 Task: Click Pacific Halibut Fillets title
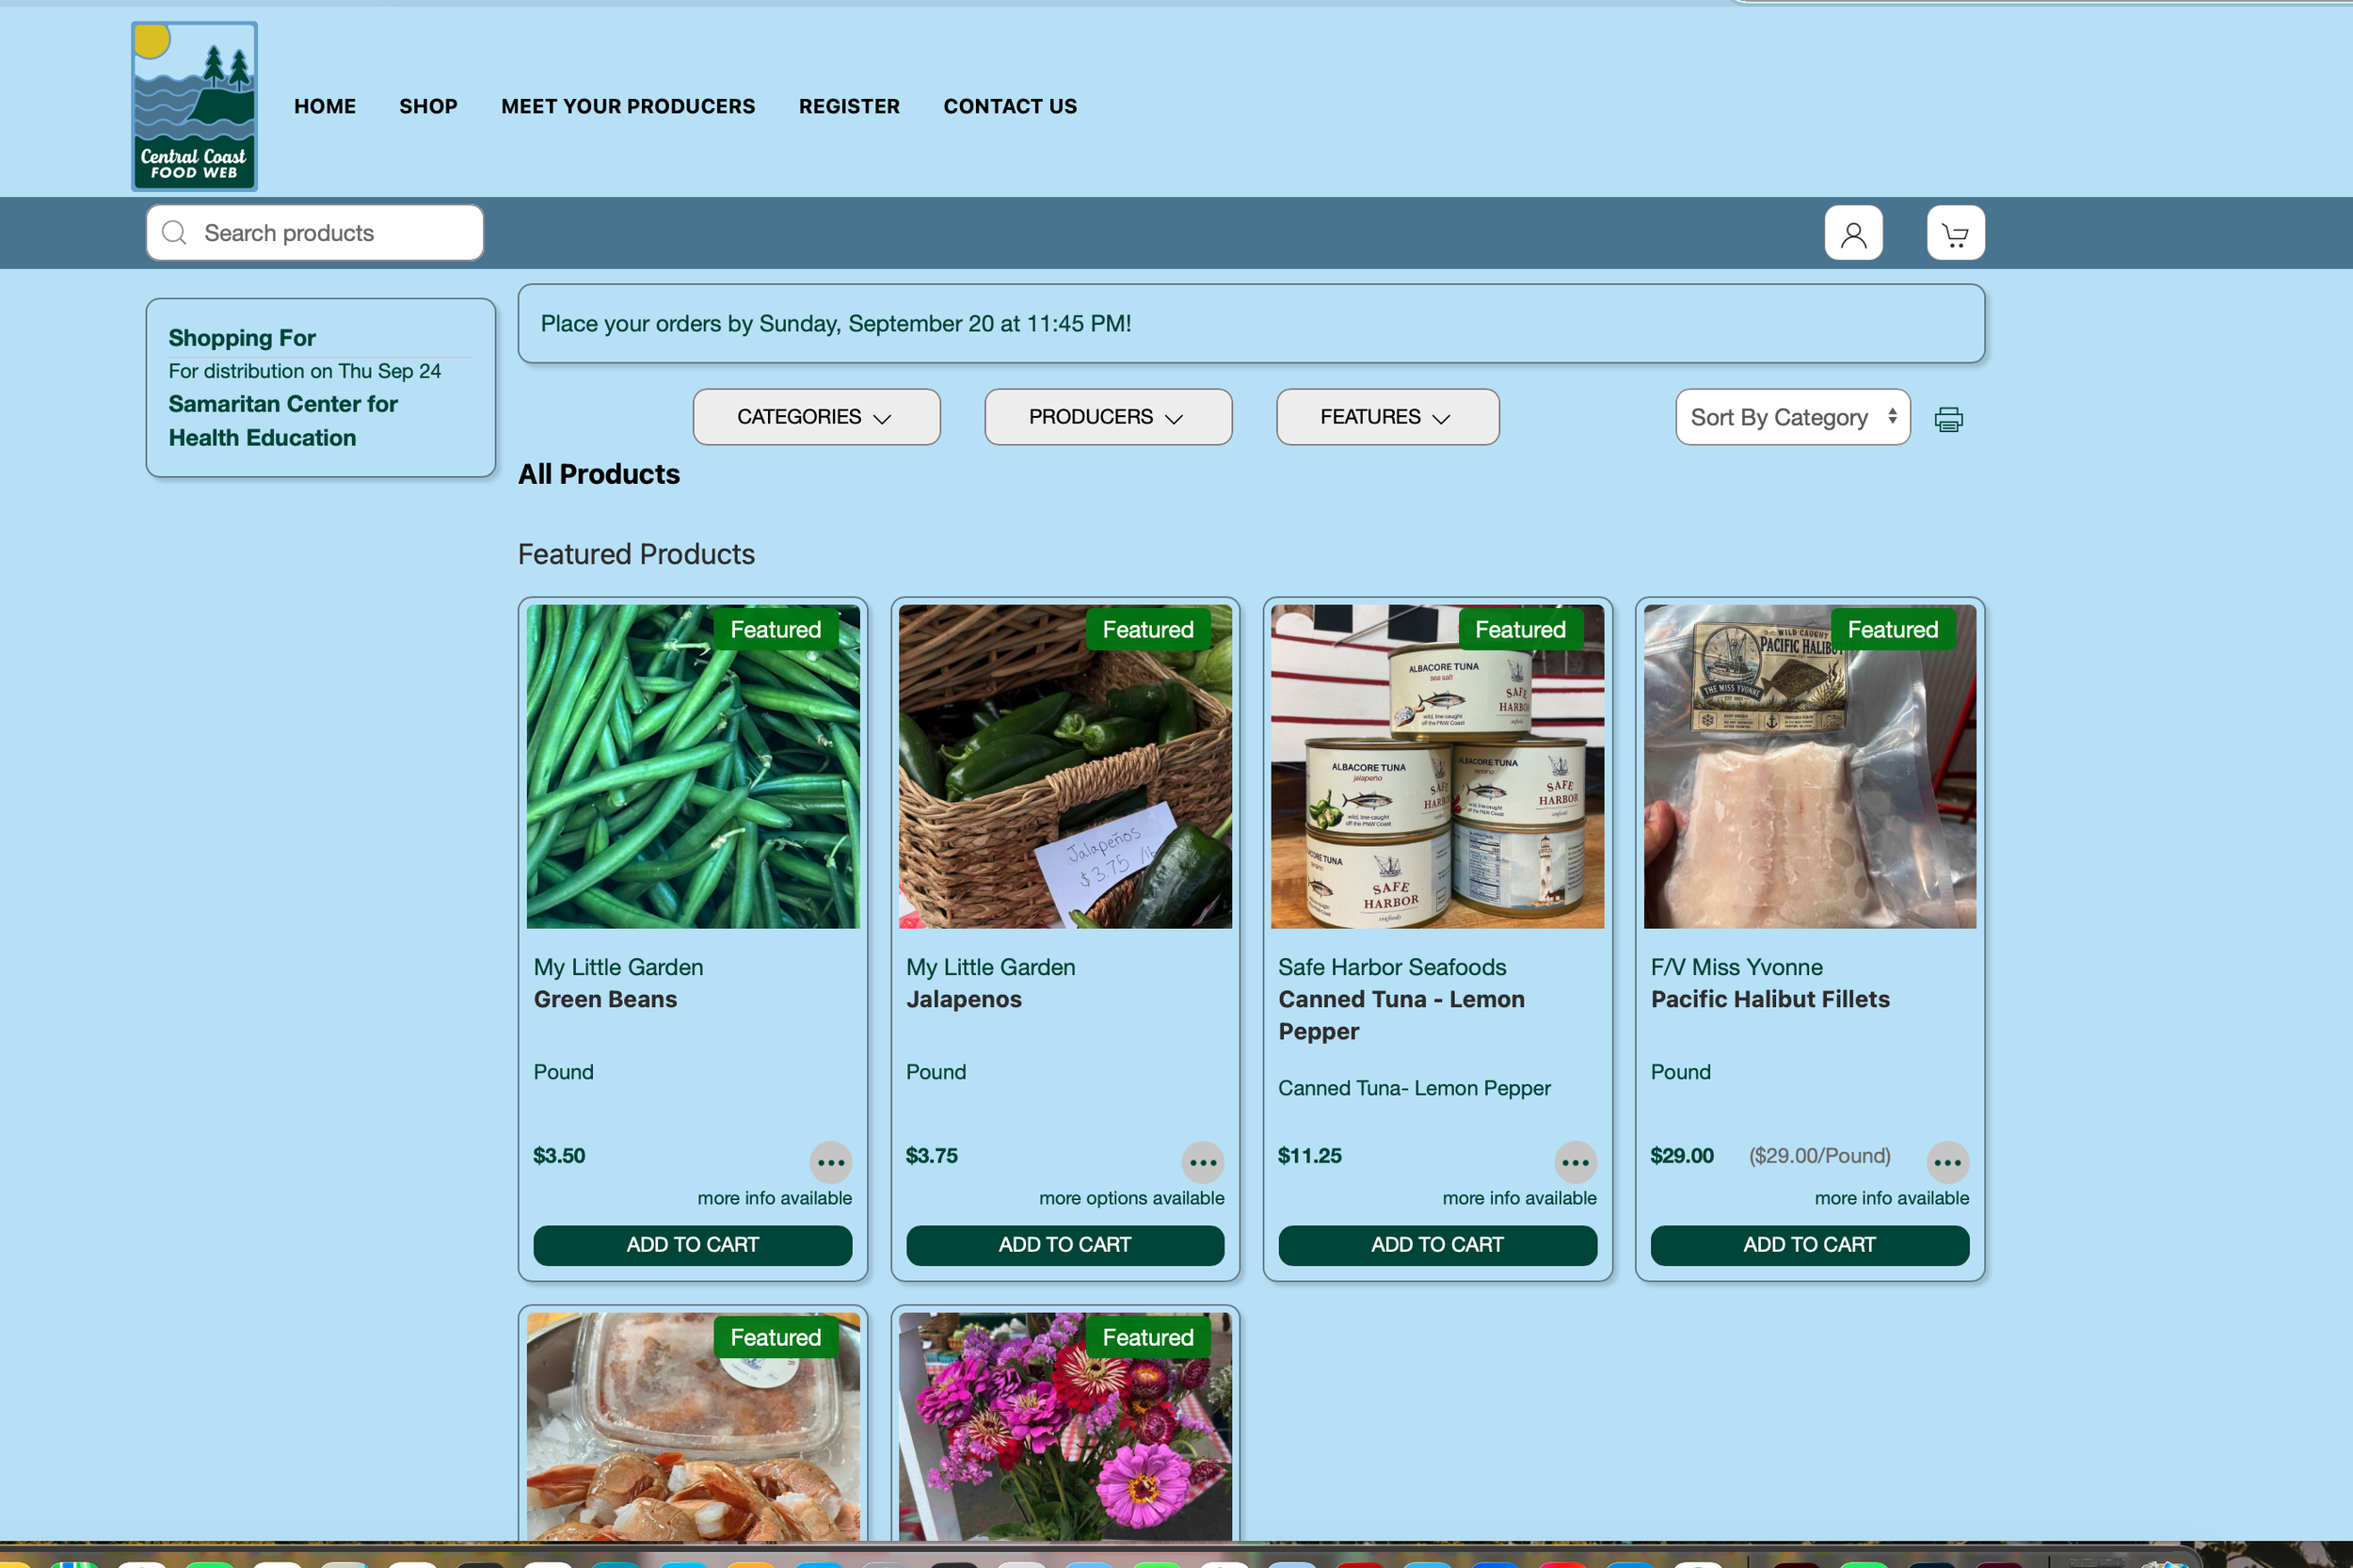(x=1770, y=999)
